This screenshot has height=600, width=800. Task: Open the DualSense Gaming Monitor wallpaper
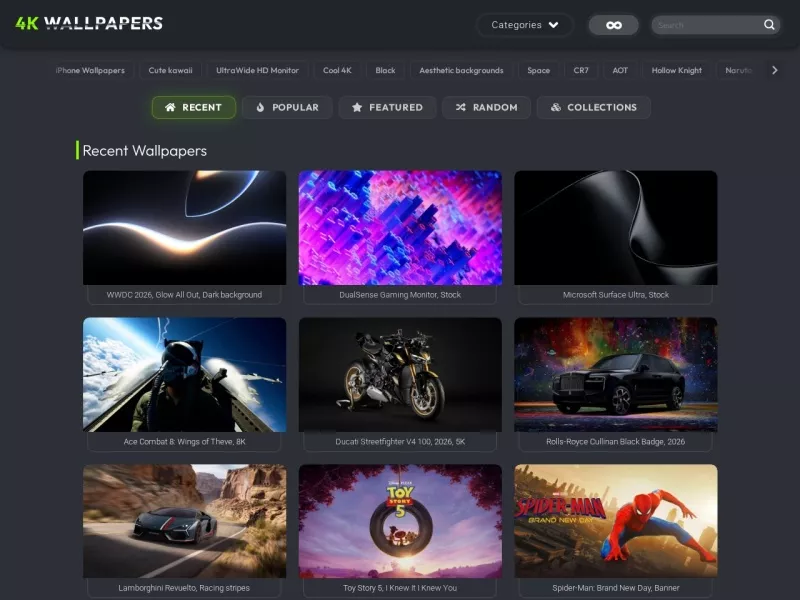click(400, 228)
